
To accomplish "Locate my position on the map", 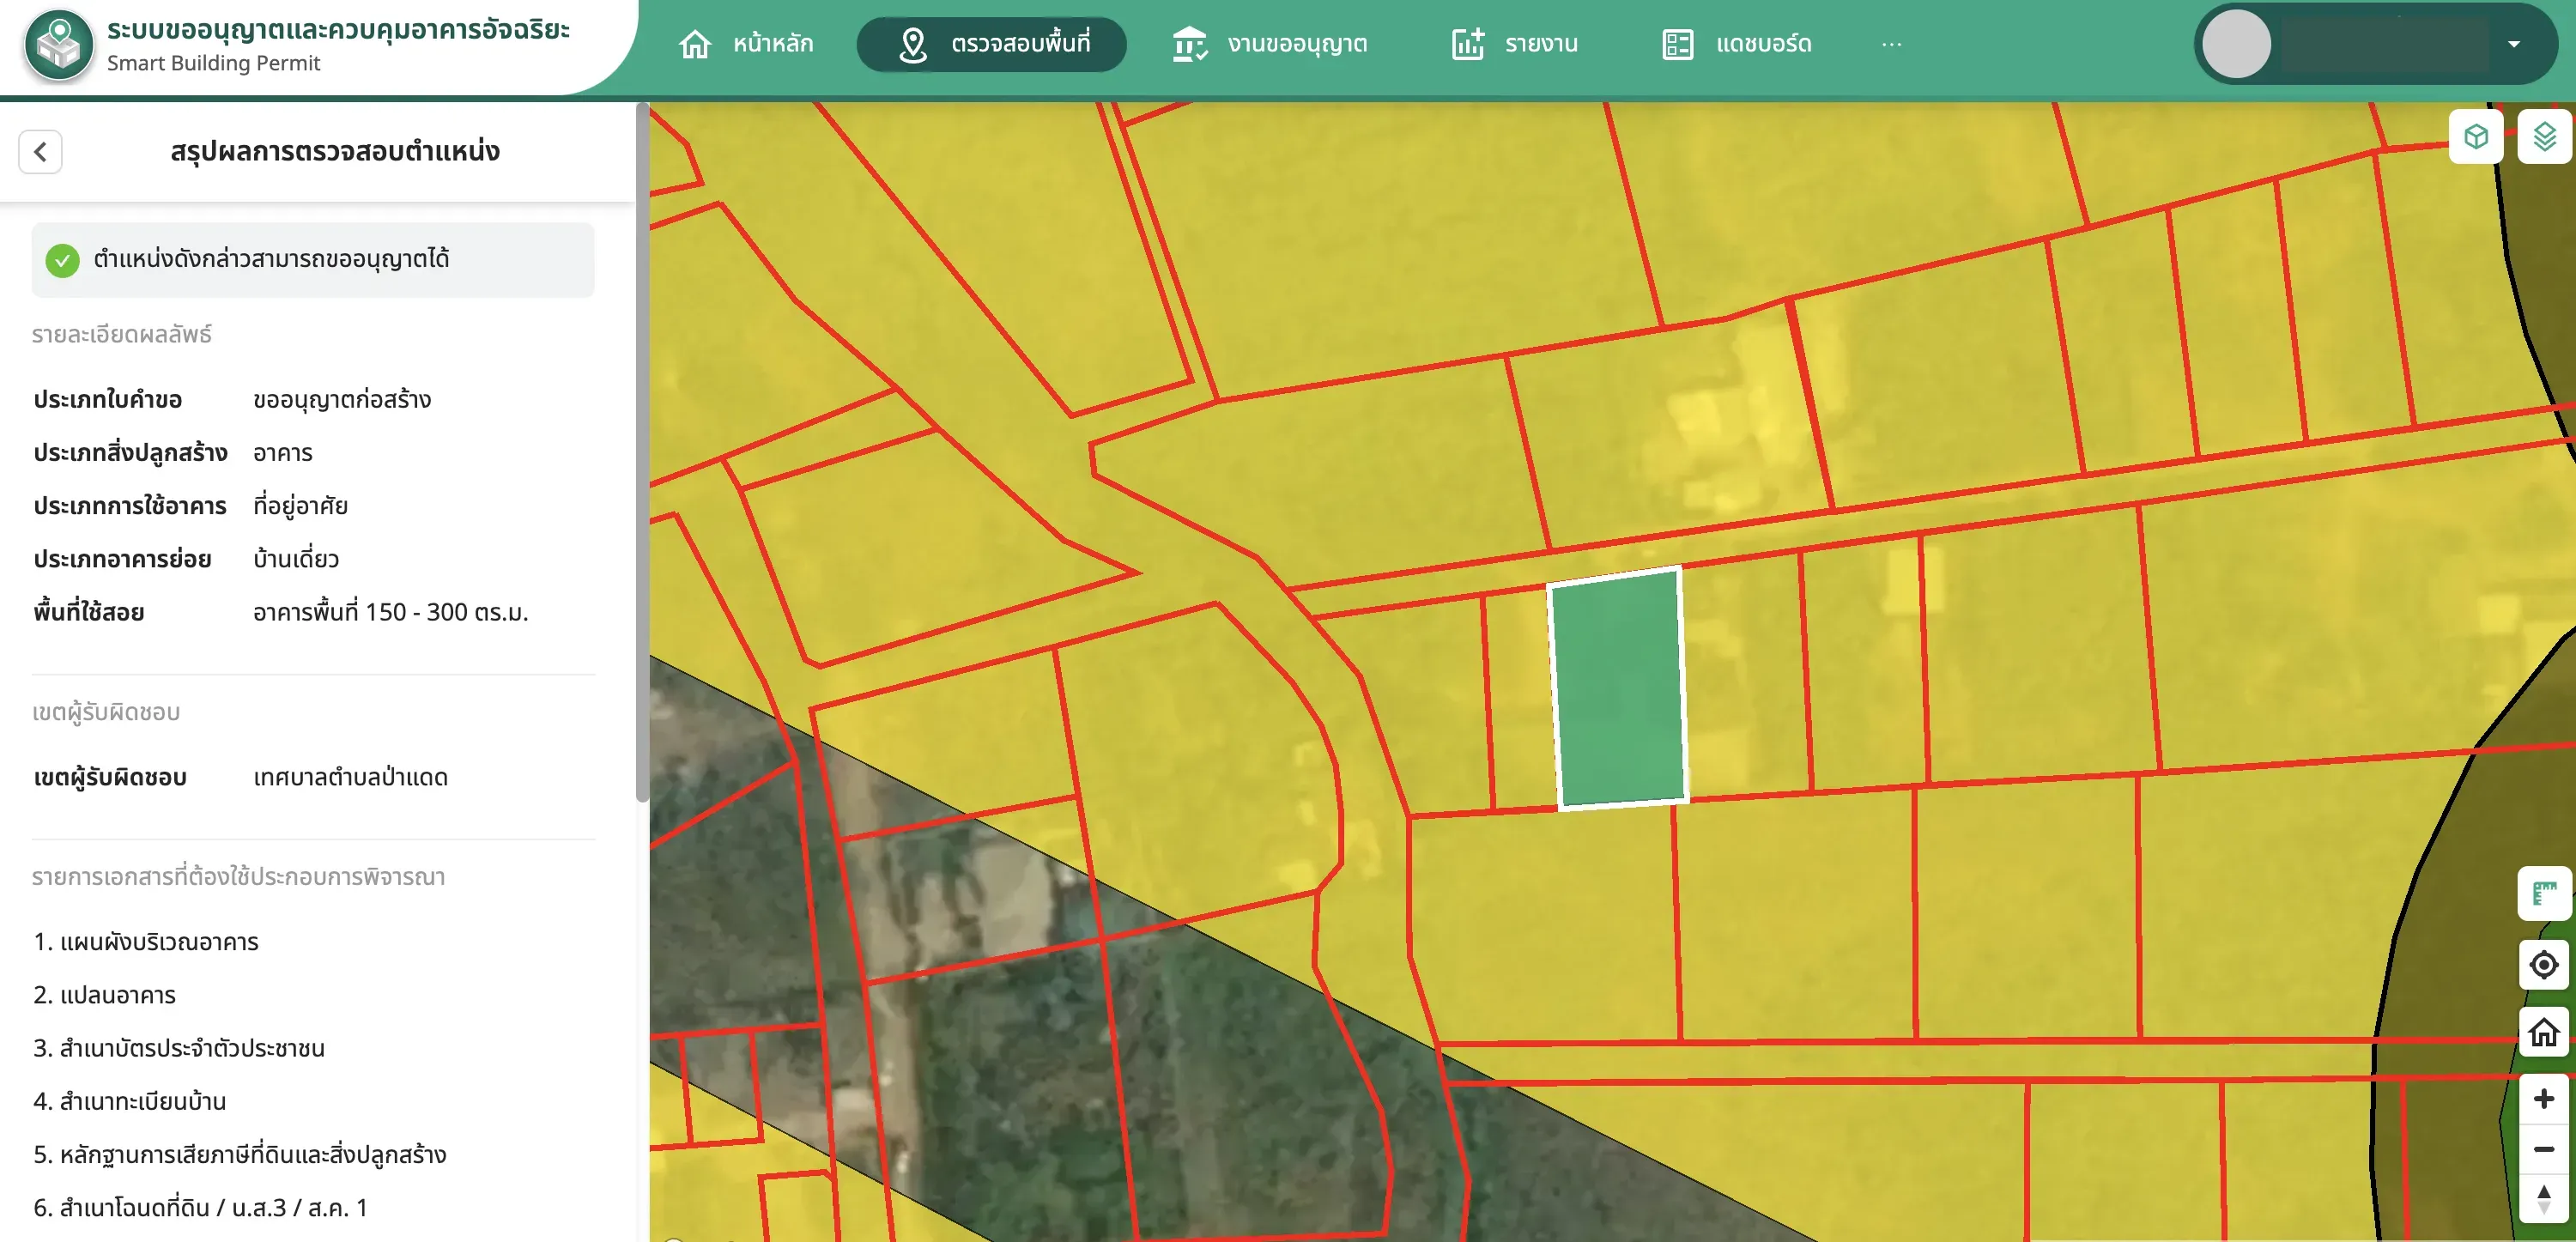I will coord(2544,964).
